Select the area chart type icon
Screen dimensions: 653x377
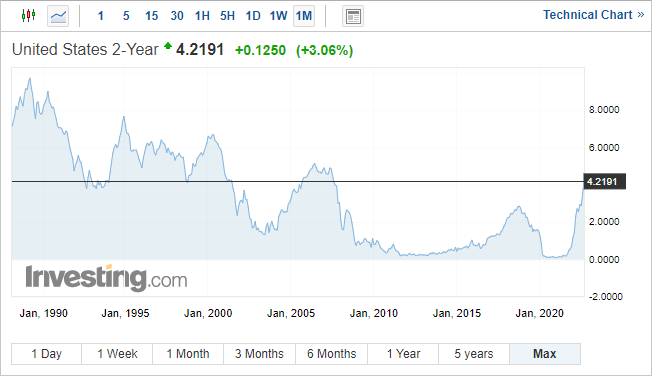coord(58,16)
